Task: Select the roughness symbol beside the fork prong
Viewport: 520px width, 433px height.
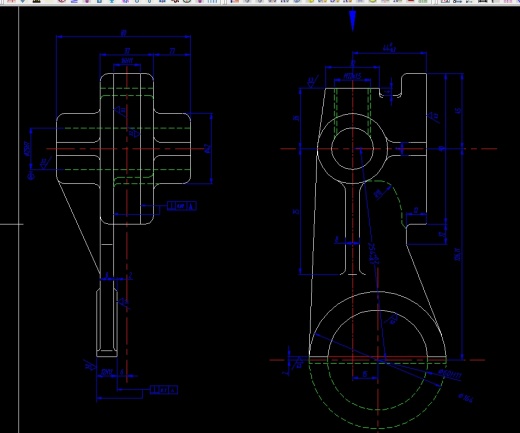Action: [123, 303]
